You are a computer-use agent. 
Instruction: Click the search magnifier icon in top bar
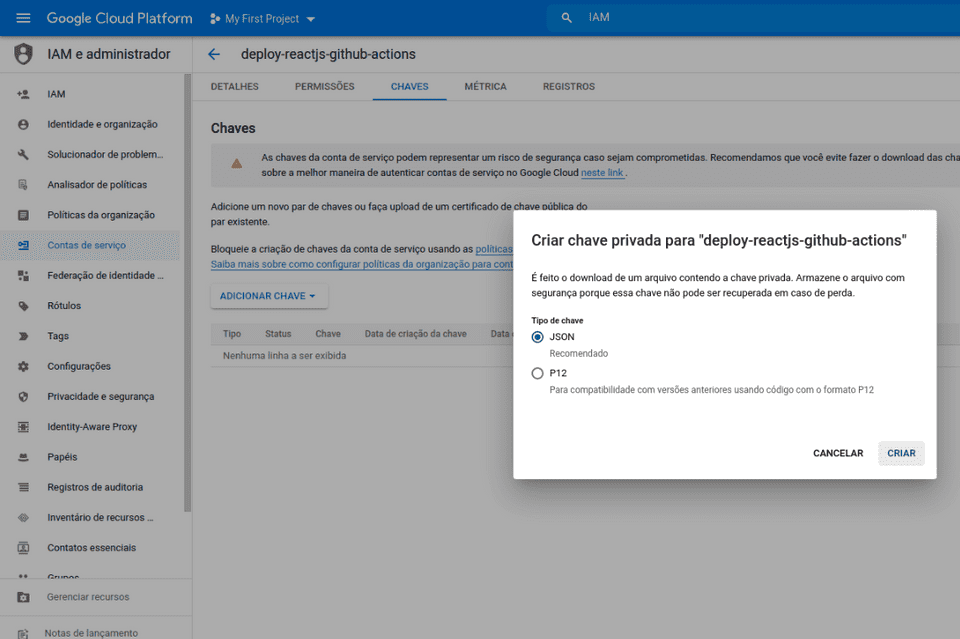click(567, 18)
